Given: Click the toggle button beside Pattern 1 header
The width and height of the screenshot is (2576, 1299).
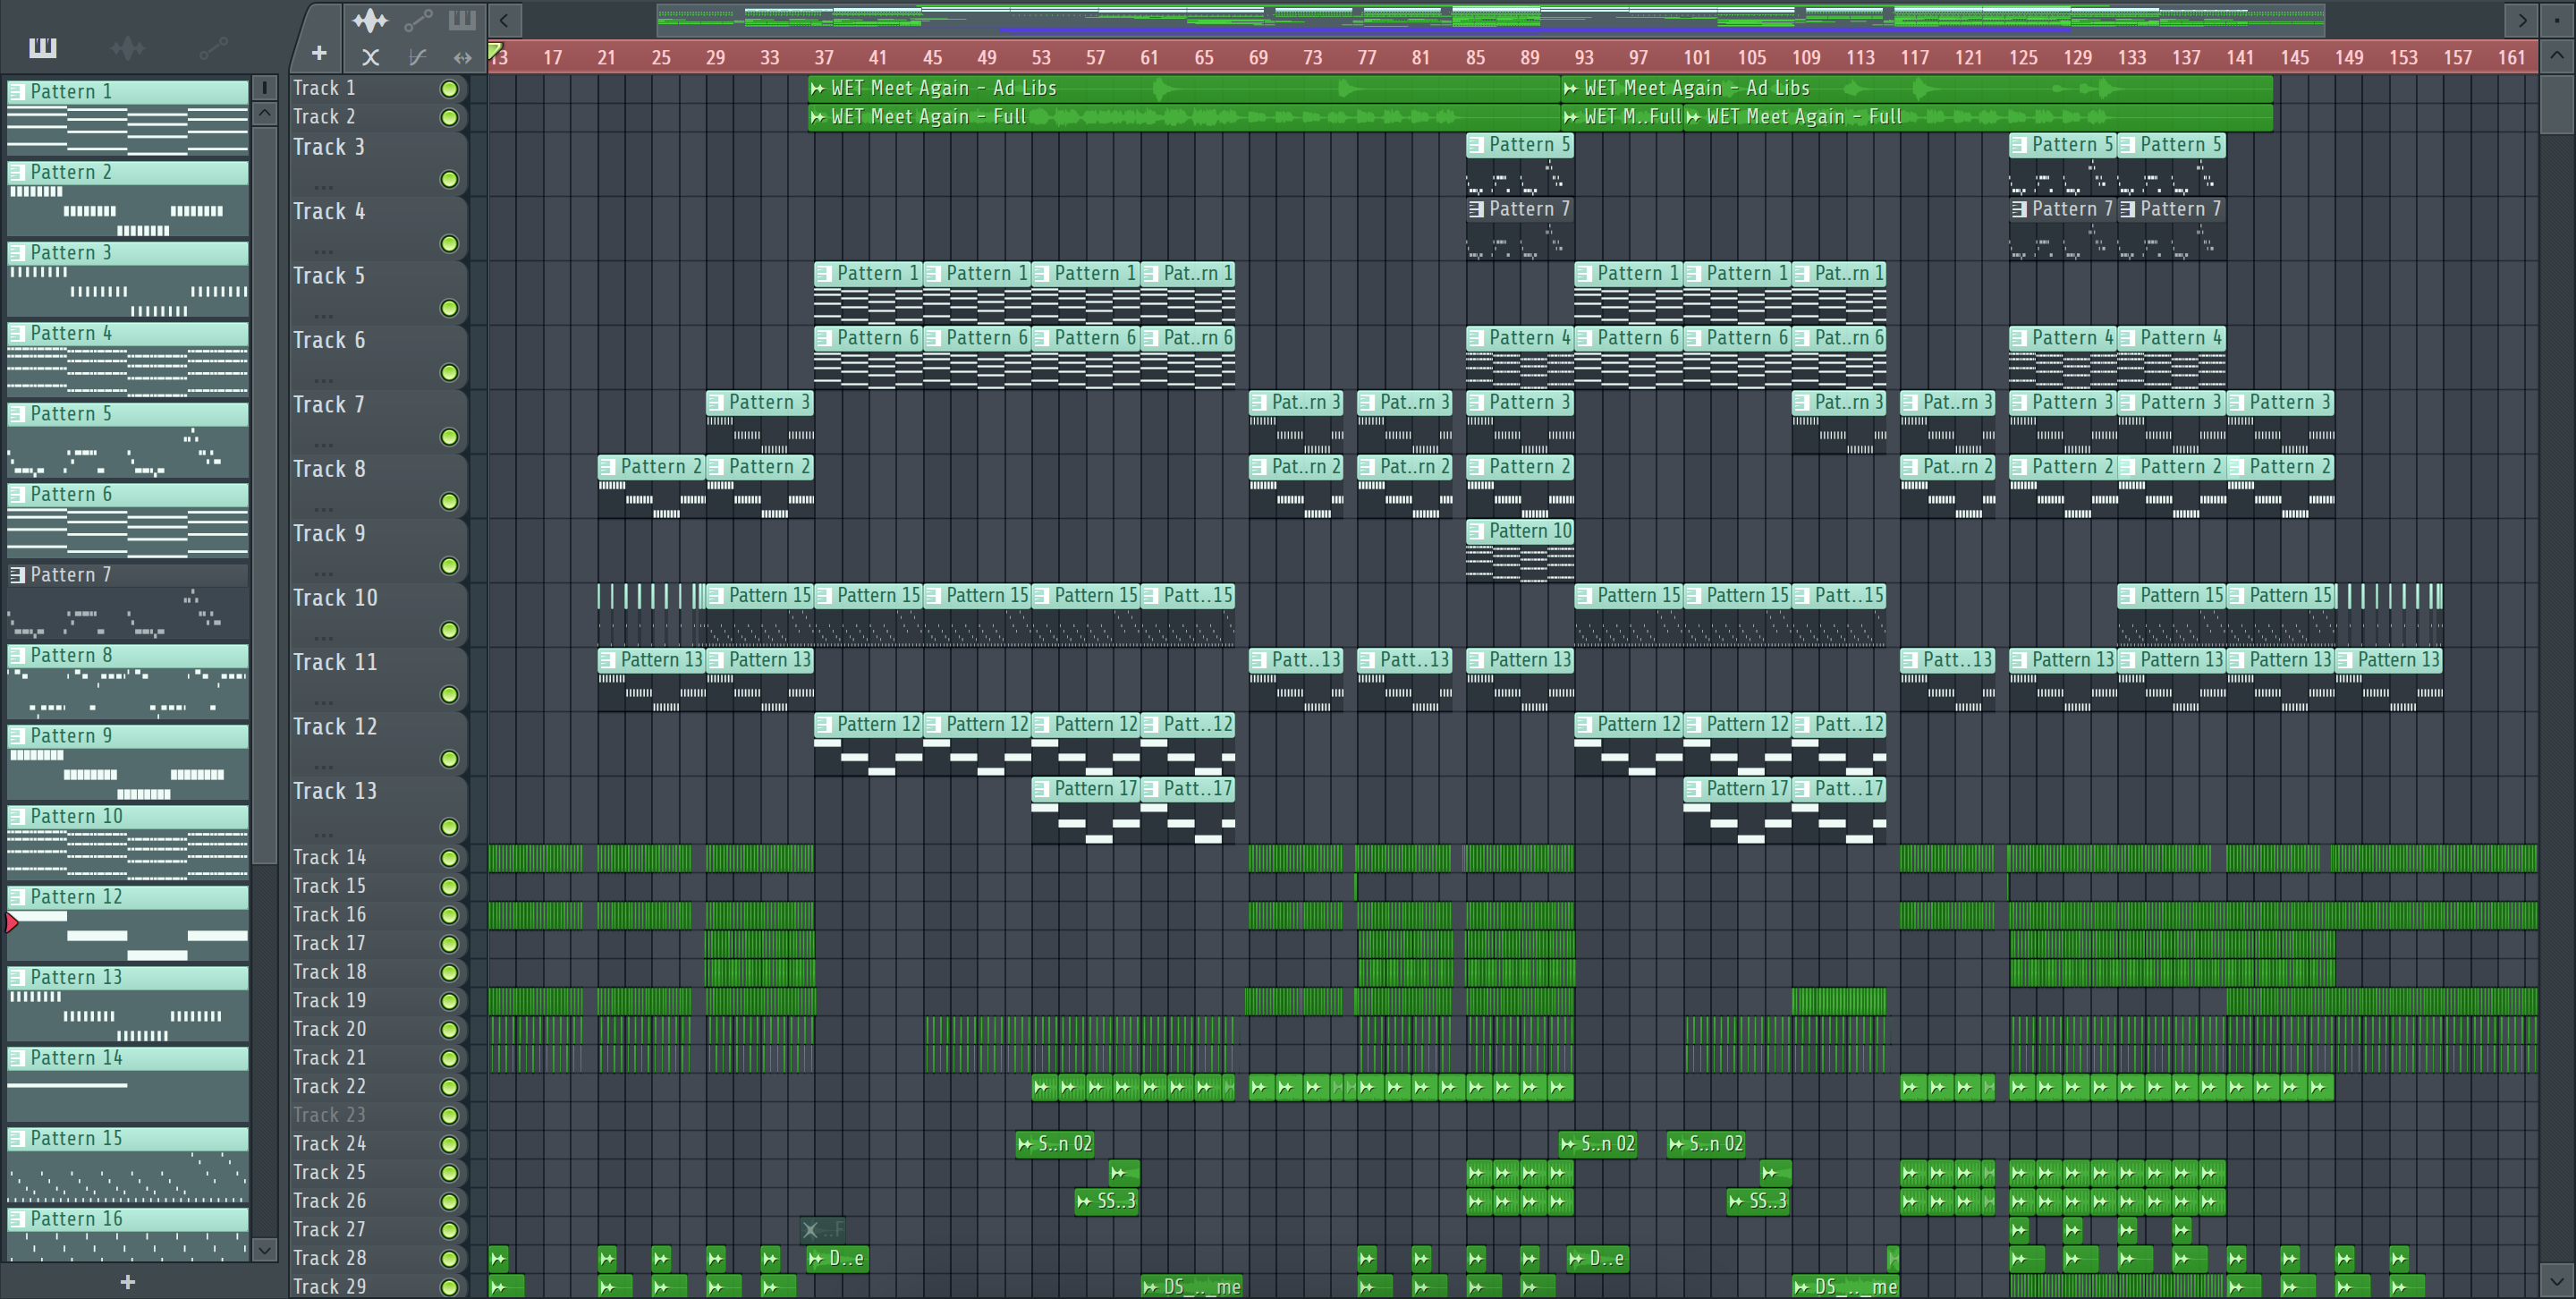Looking at the screenshot, I should click(265, 88).
